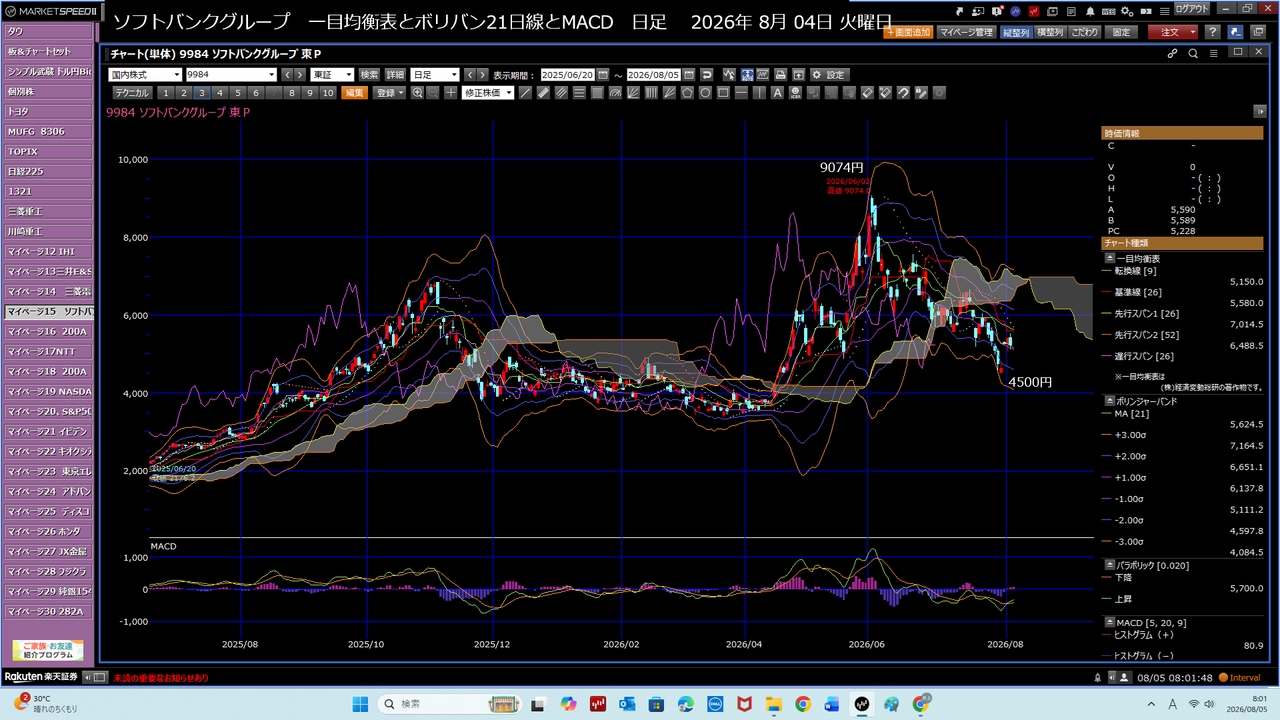1280x720 pixels.
Task: Open the chart link chain icon
Action: click(1173, 53)
